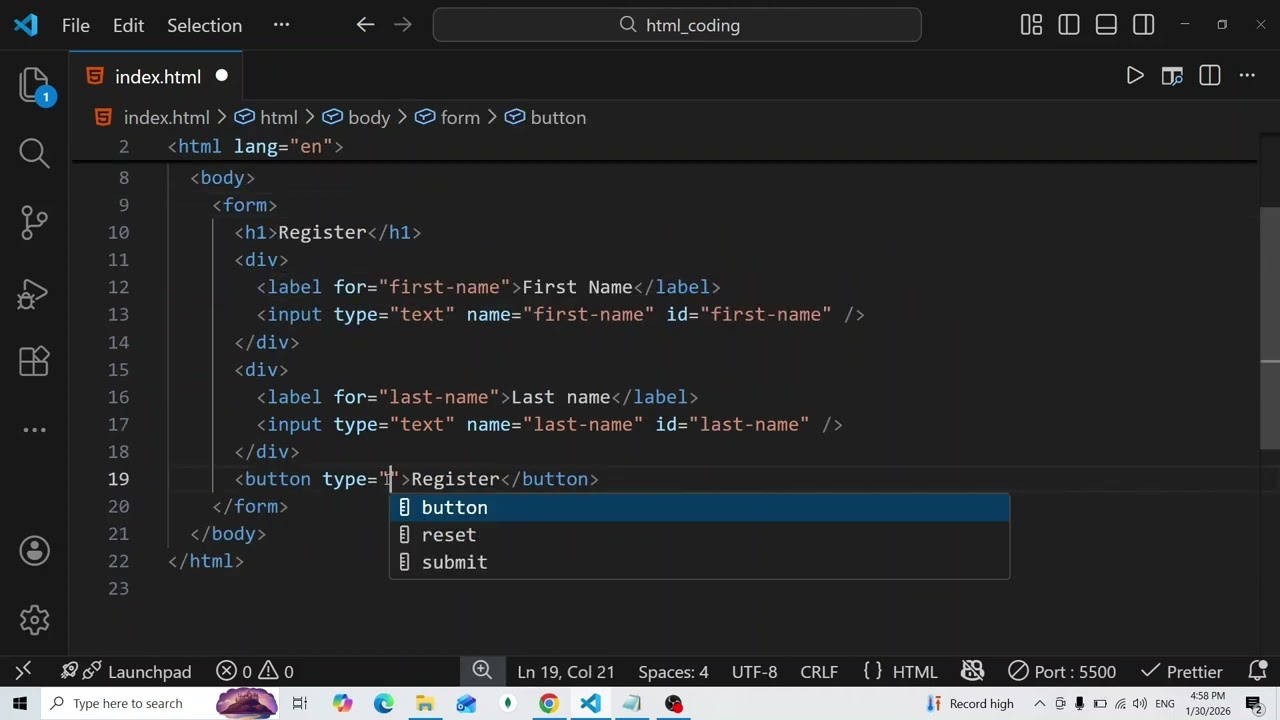Go forward with the right arrow
Screen dimensions: 1280x720
403,25
